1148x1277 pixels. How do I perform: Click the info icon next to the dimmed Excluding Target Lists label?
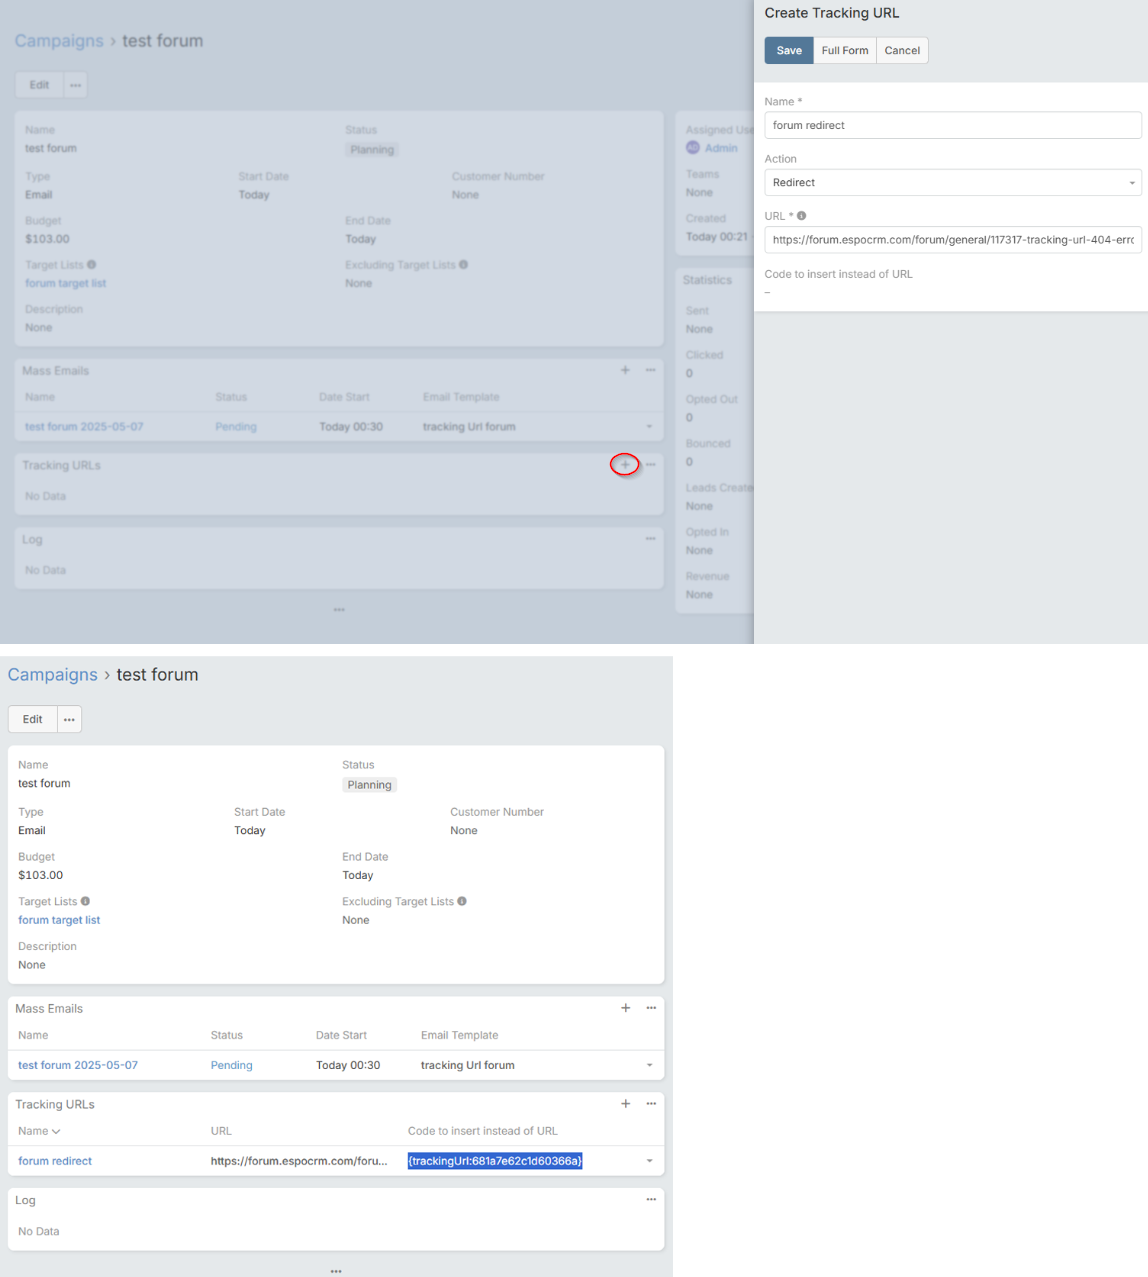pyautogui.click(x=463, y=265)
